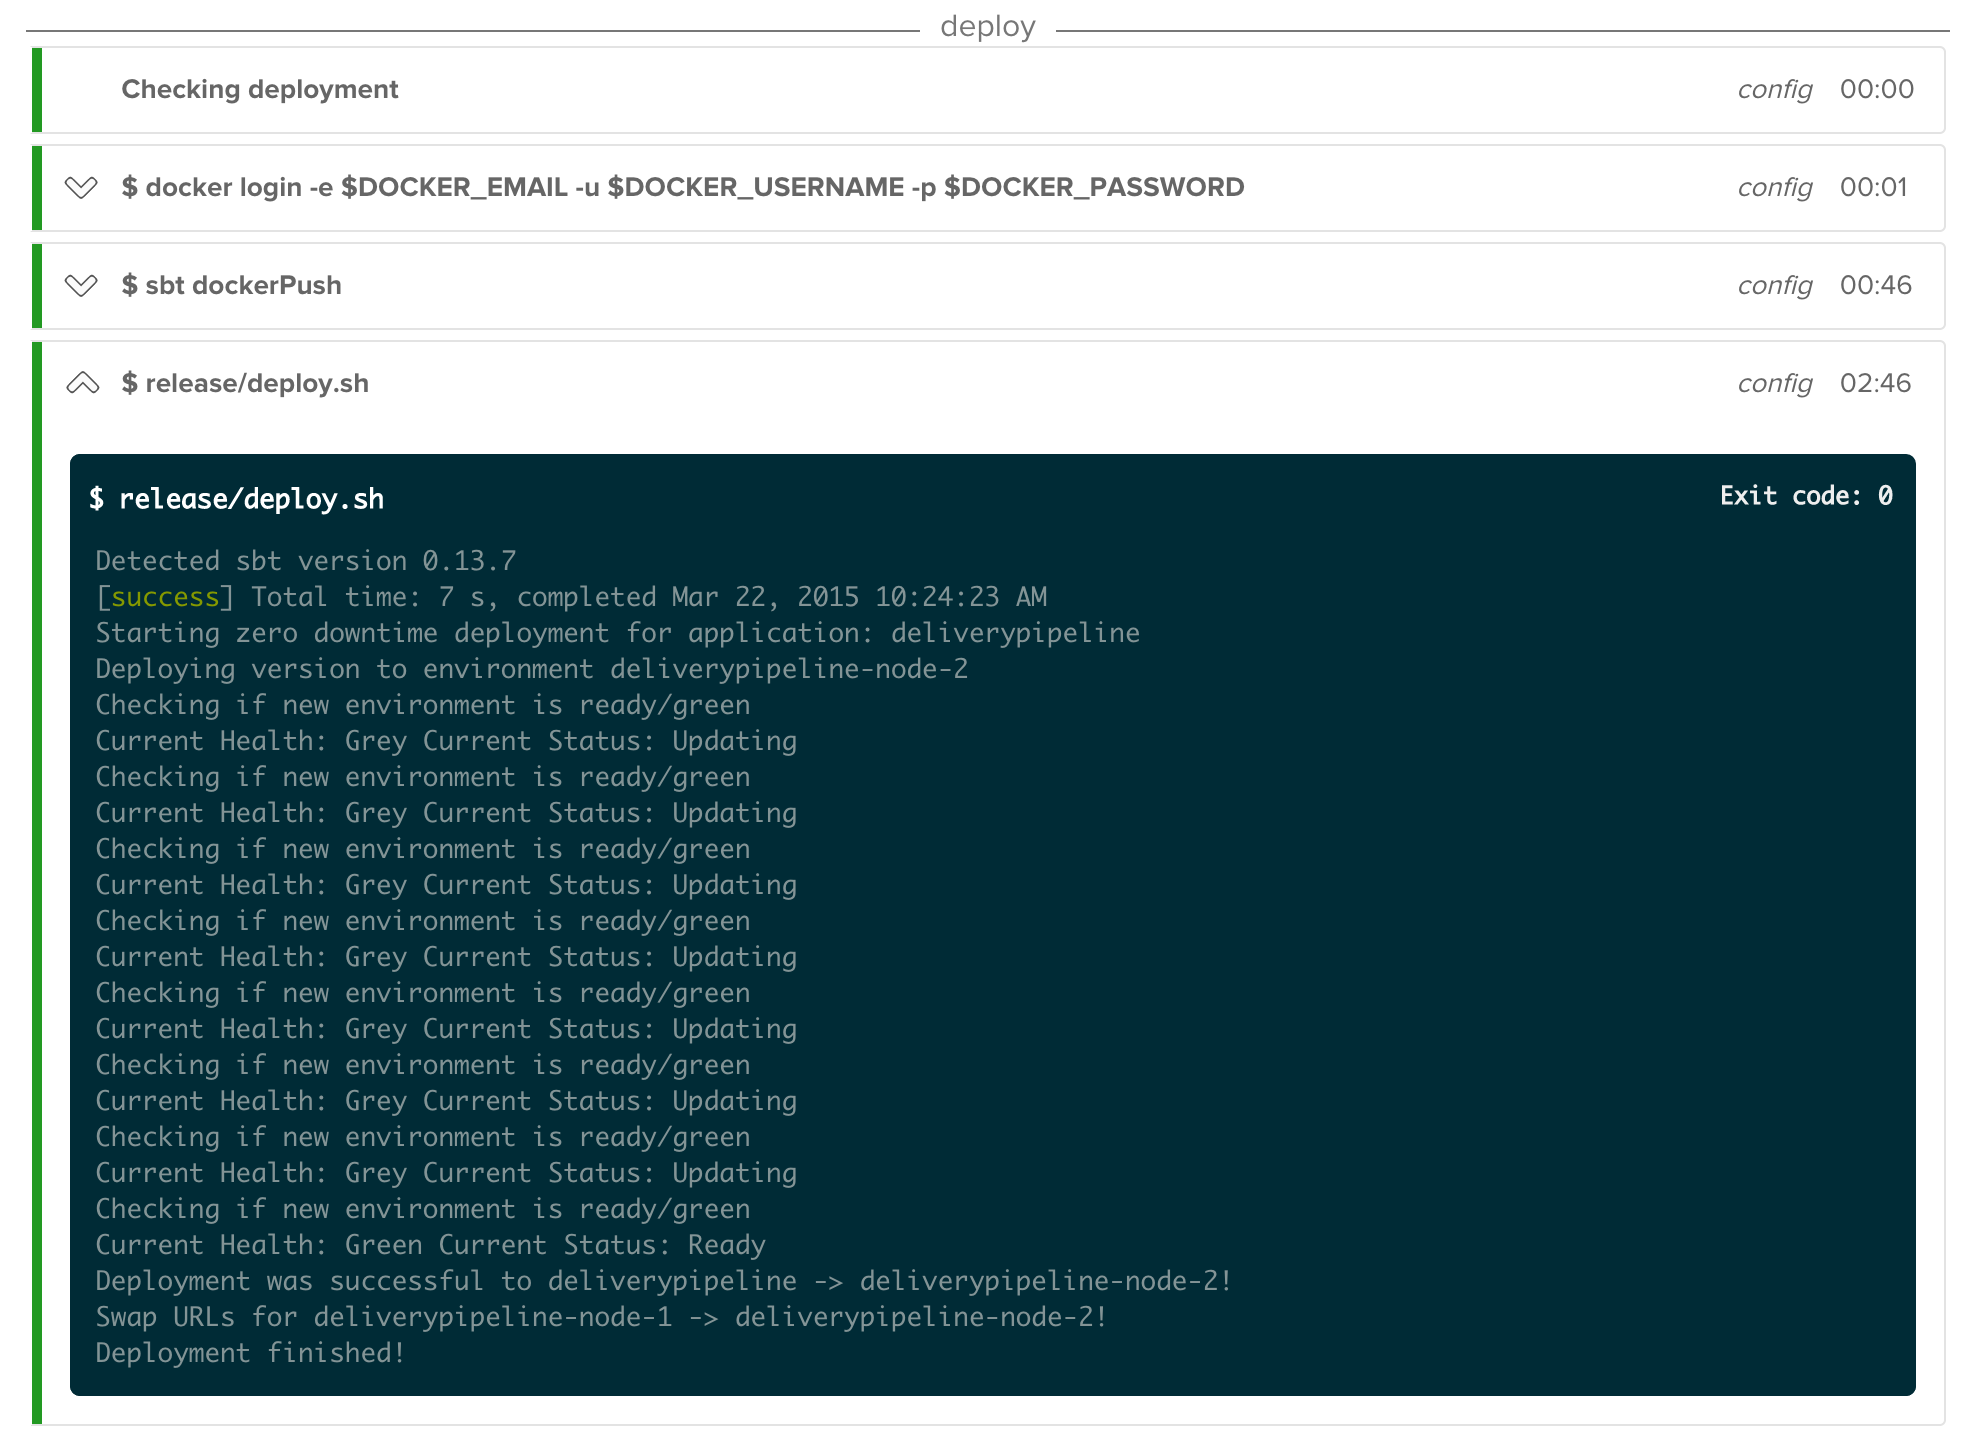Click config label on docker login row
Image resolution: width=1974 pixels, height=1444 pixels.
1774,187
